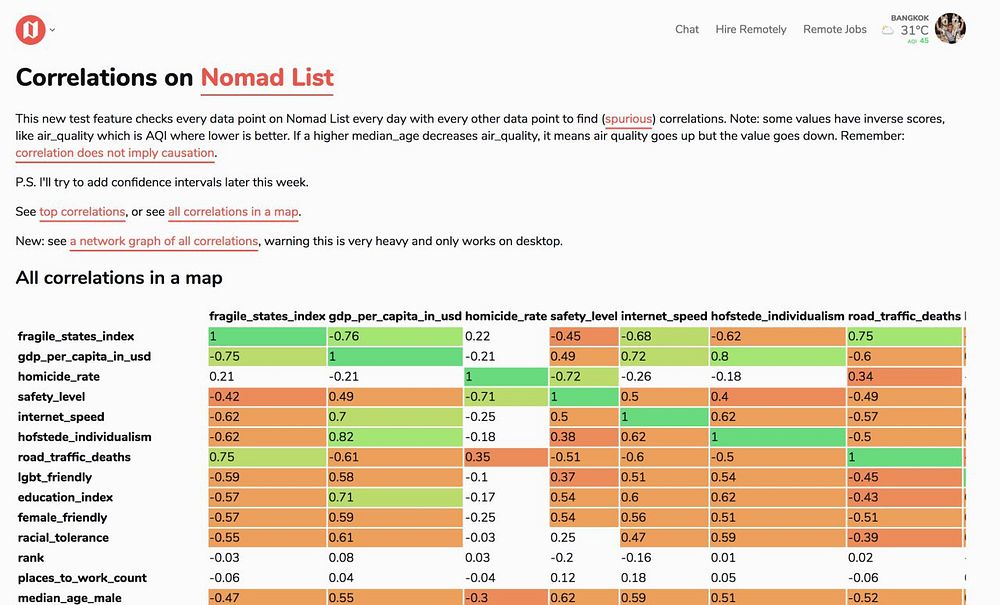Select the safety_level row label
This screenshot has height=605, width=1000.
(51, 397)
